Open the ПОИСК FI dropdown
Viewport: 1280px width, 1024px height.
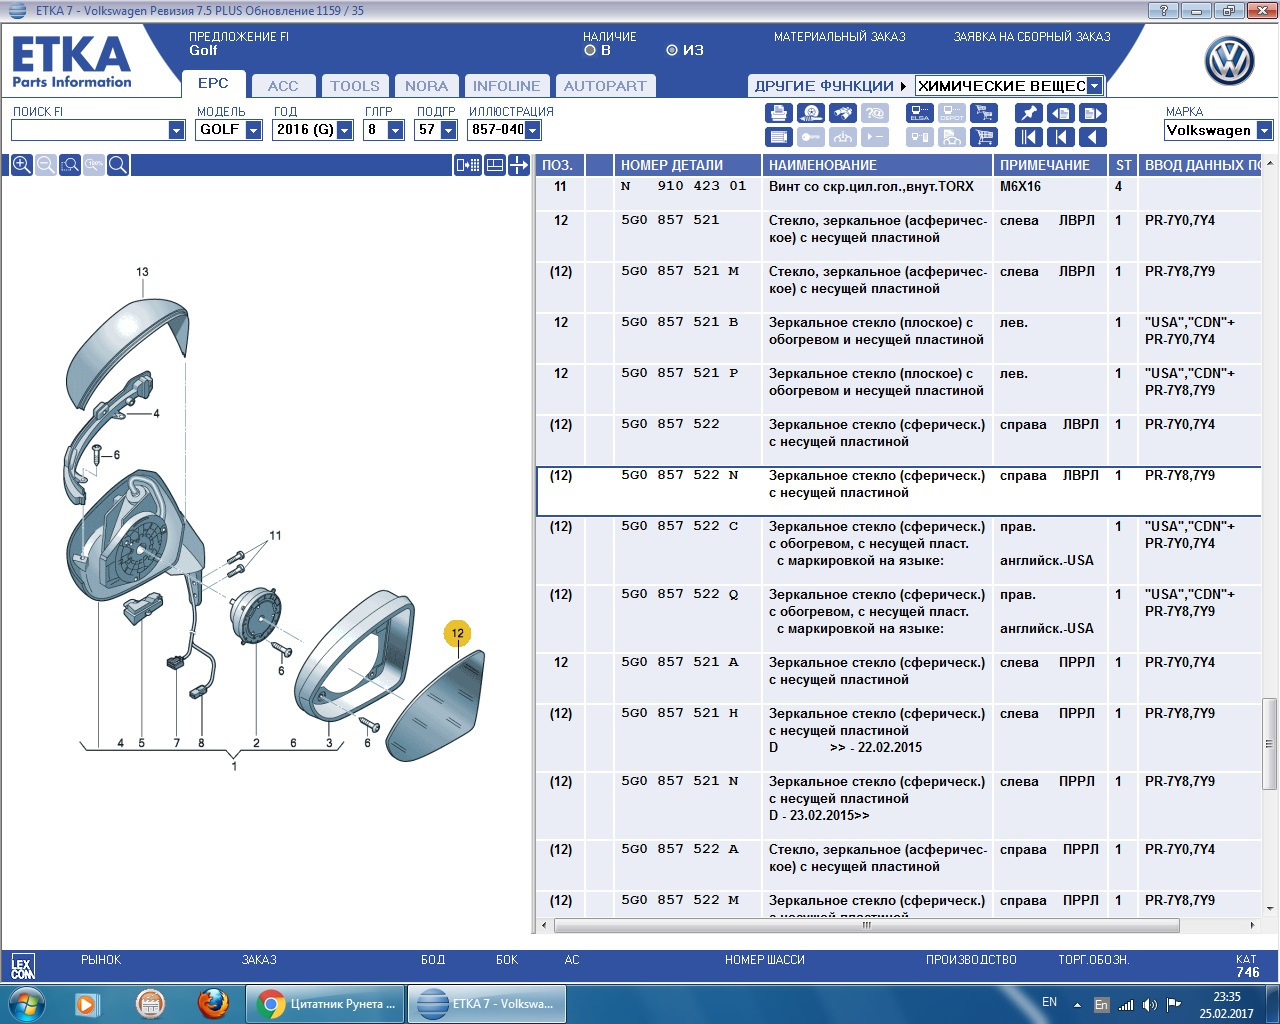click(x=176, y=130)
